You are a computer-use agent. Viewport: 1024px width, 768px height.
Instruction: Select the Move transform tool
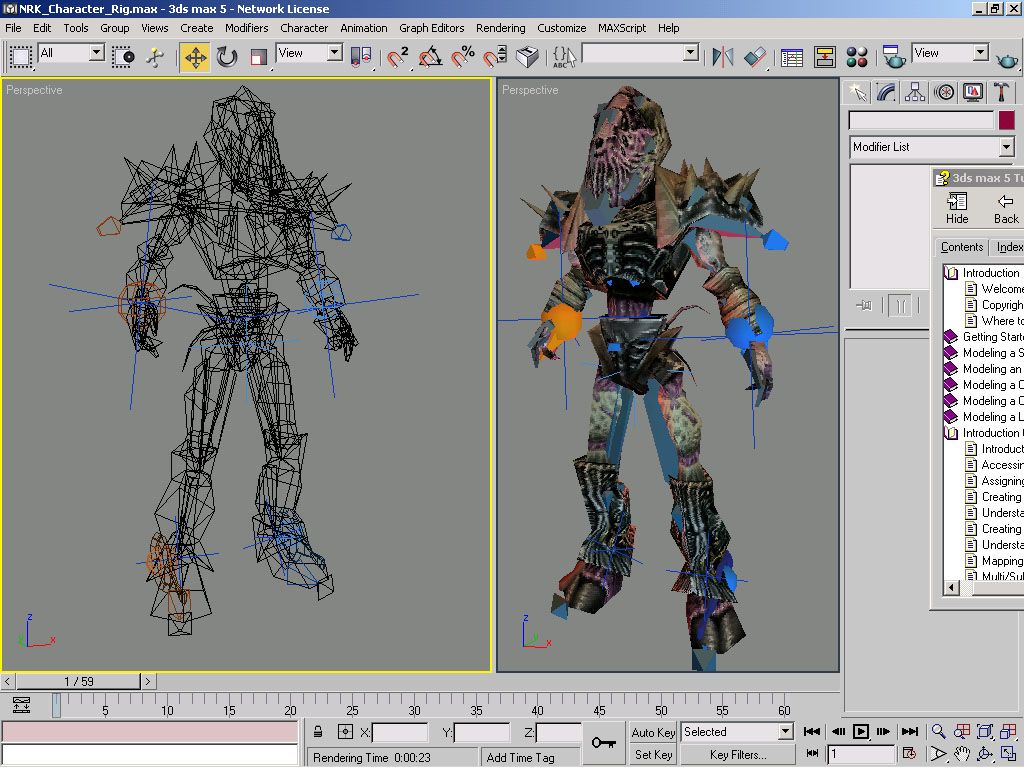pos(195,57)
